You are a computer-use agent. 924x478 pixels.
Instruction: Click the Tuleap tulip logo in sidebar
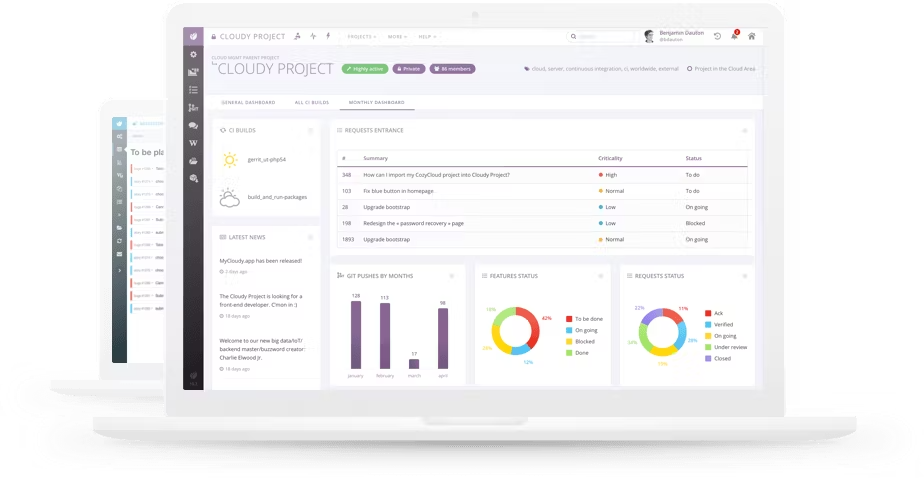193,37
